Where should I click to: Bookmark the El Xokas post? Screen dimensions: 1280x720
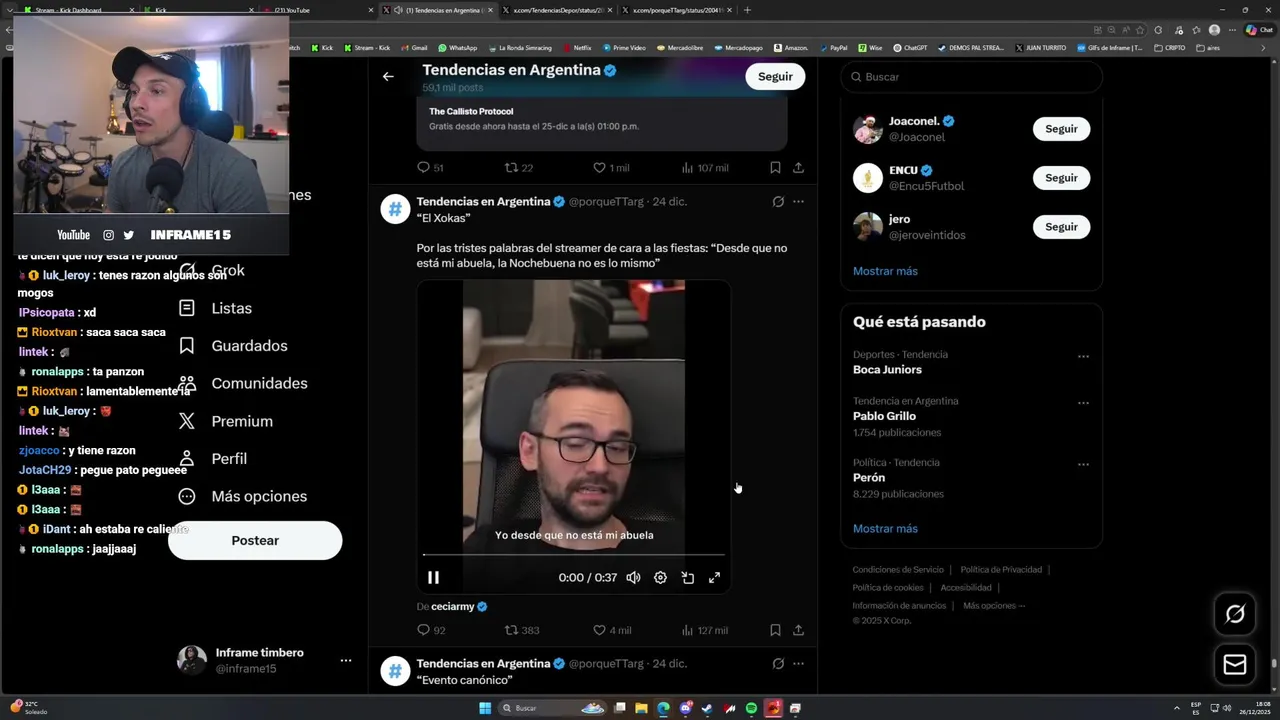click(x=775, y=630)
